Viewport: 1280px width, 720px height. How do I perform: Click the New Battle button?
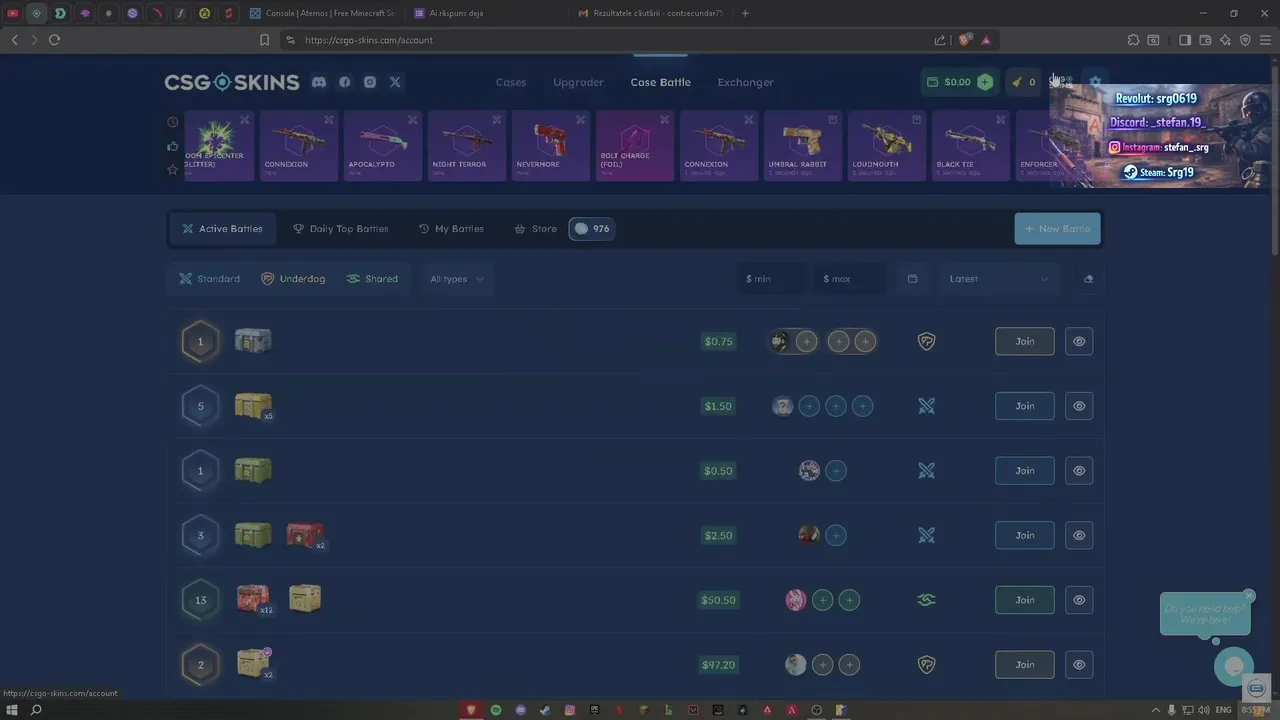click(1057, 229)
